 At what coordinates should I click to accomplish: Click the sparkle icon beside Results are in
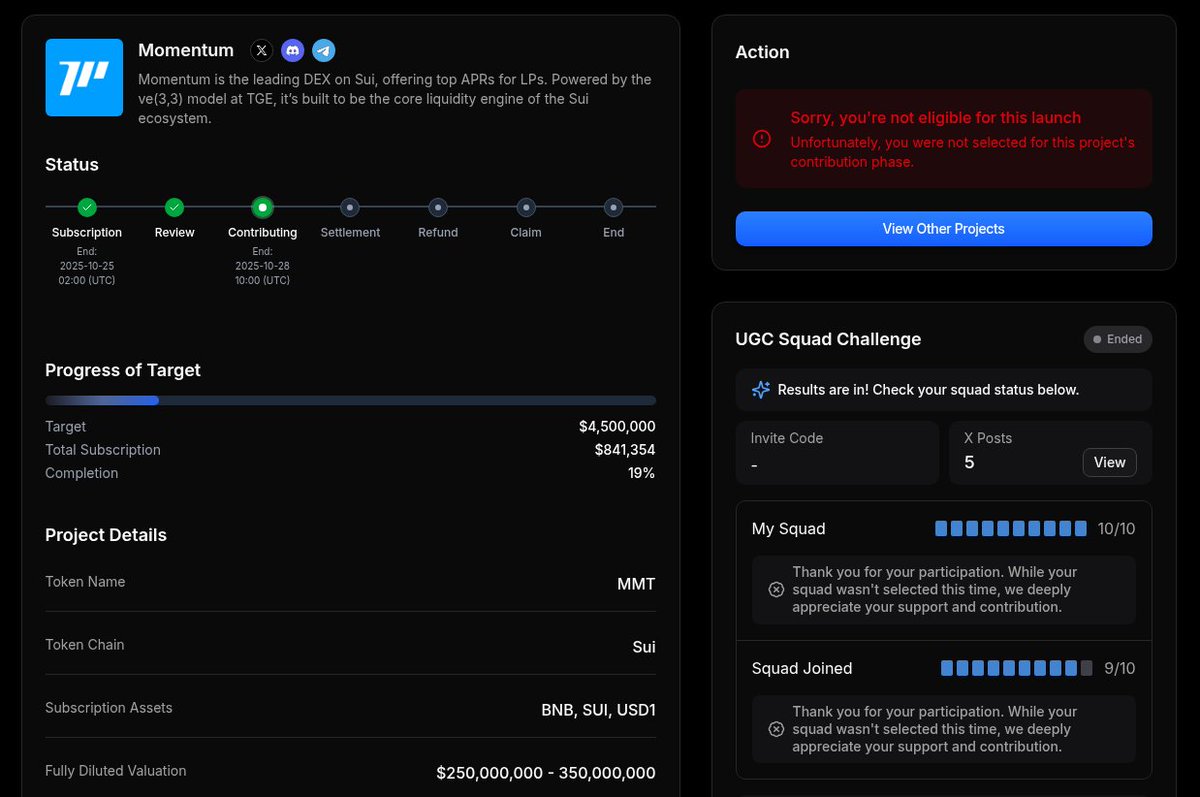[x=761, y=390]
